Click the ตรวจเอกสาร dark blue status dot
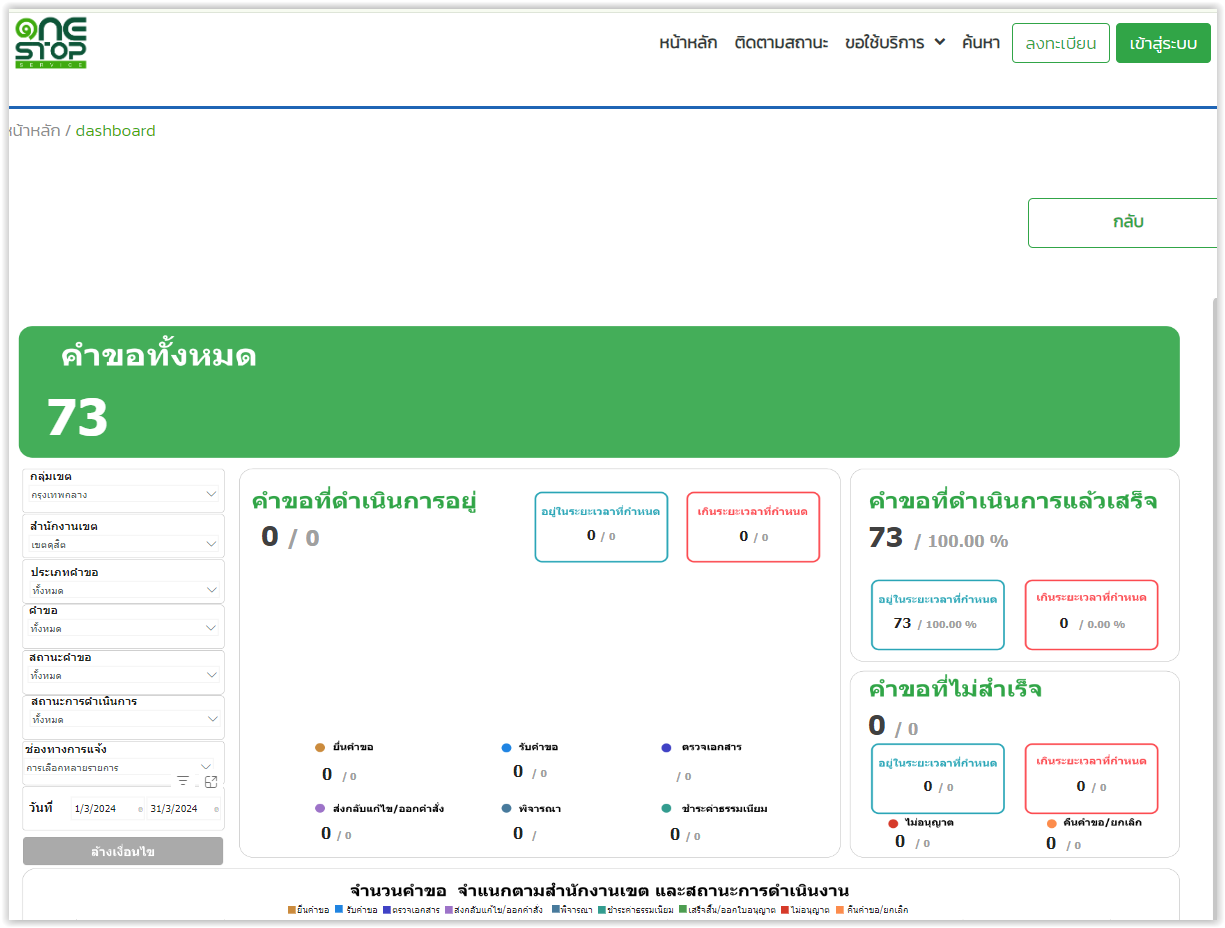Image resolution: width=1225 pixels, height=928 pixels. pos(667,747)
